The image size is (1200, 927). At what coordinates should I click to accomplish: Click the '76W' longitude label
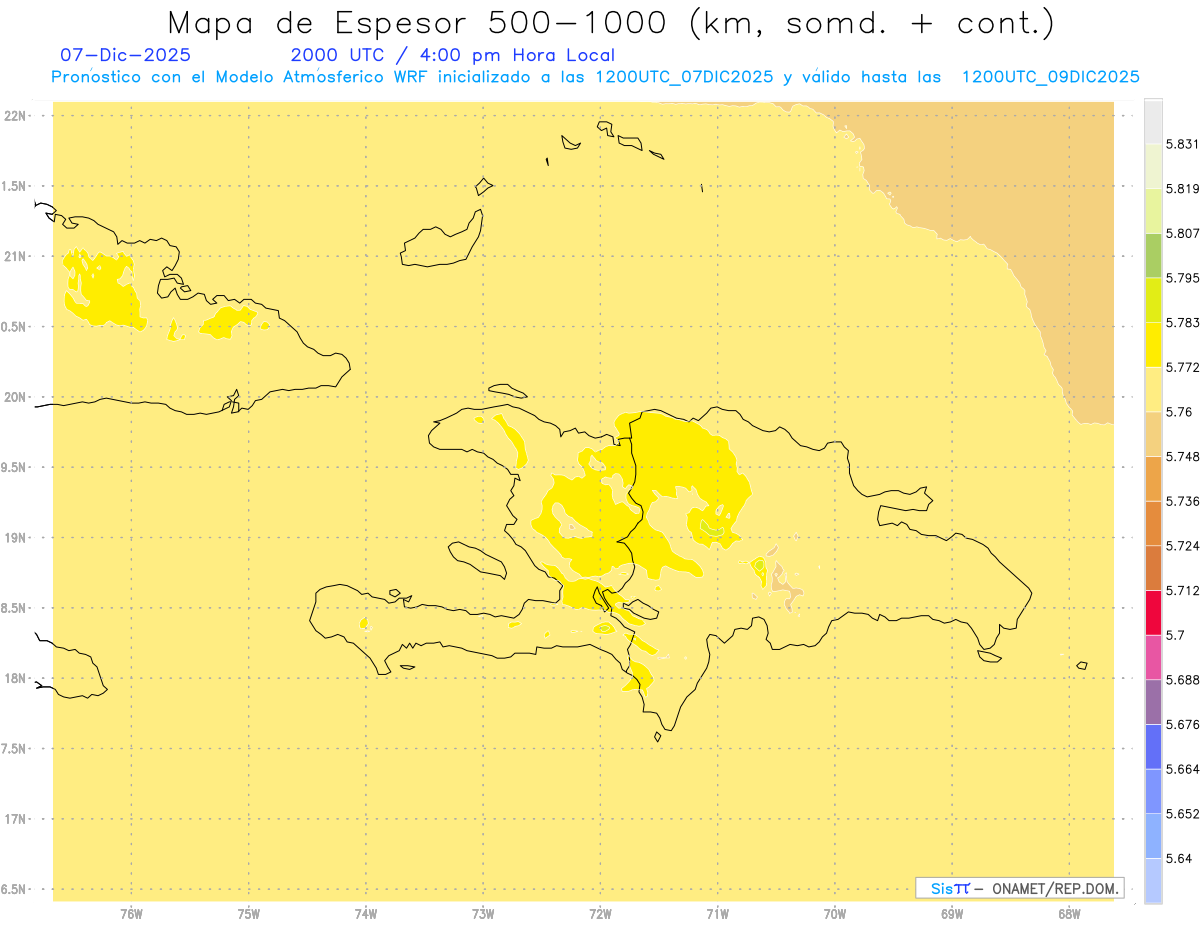131,914
